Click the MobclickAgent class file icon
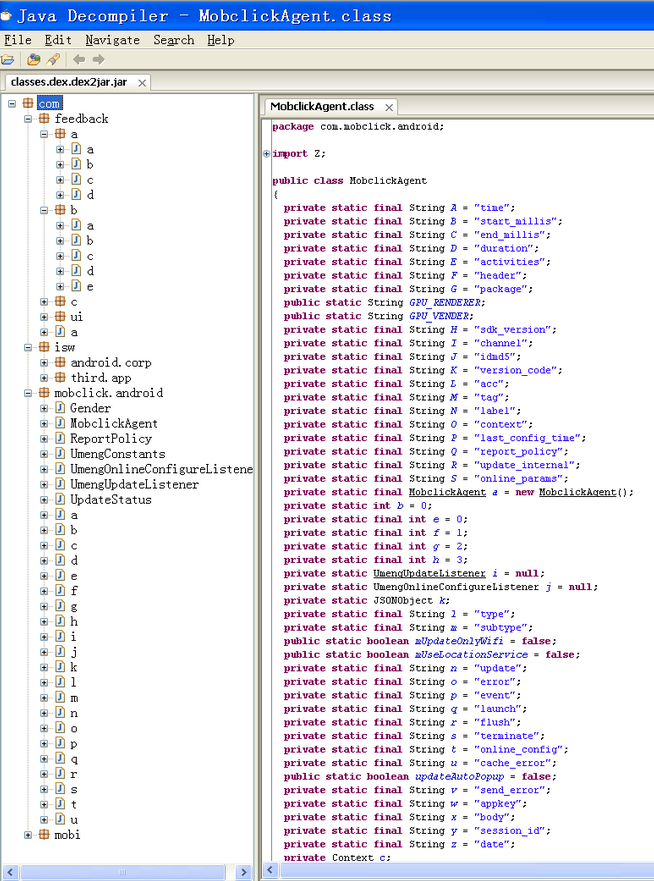Image resolution: width=654 pixels, height=881 pixels. click(x=60, y=423)
